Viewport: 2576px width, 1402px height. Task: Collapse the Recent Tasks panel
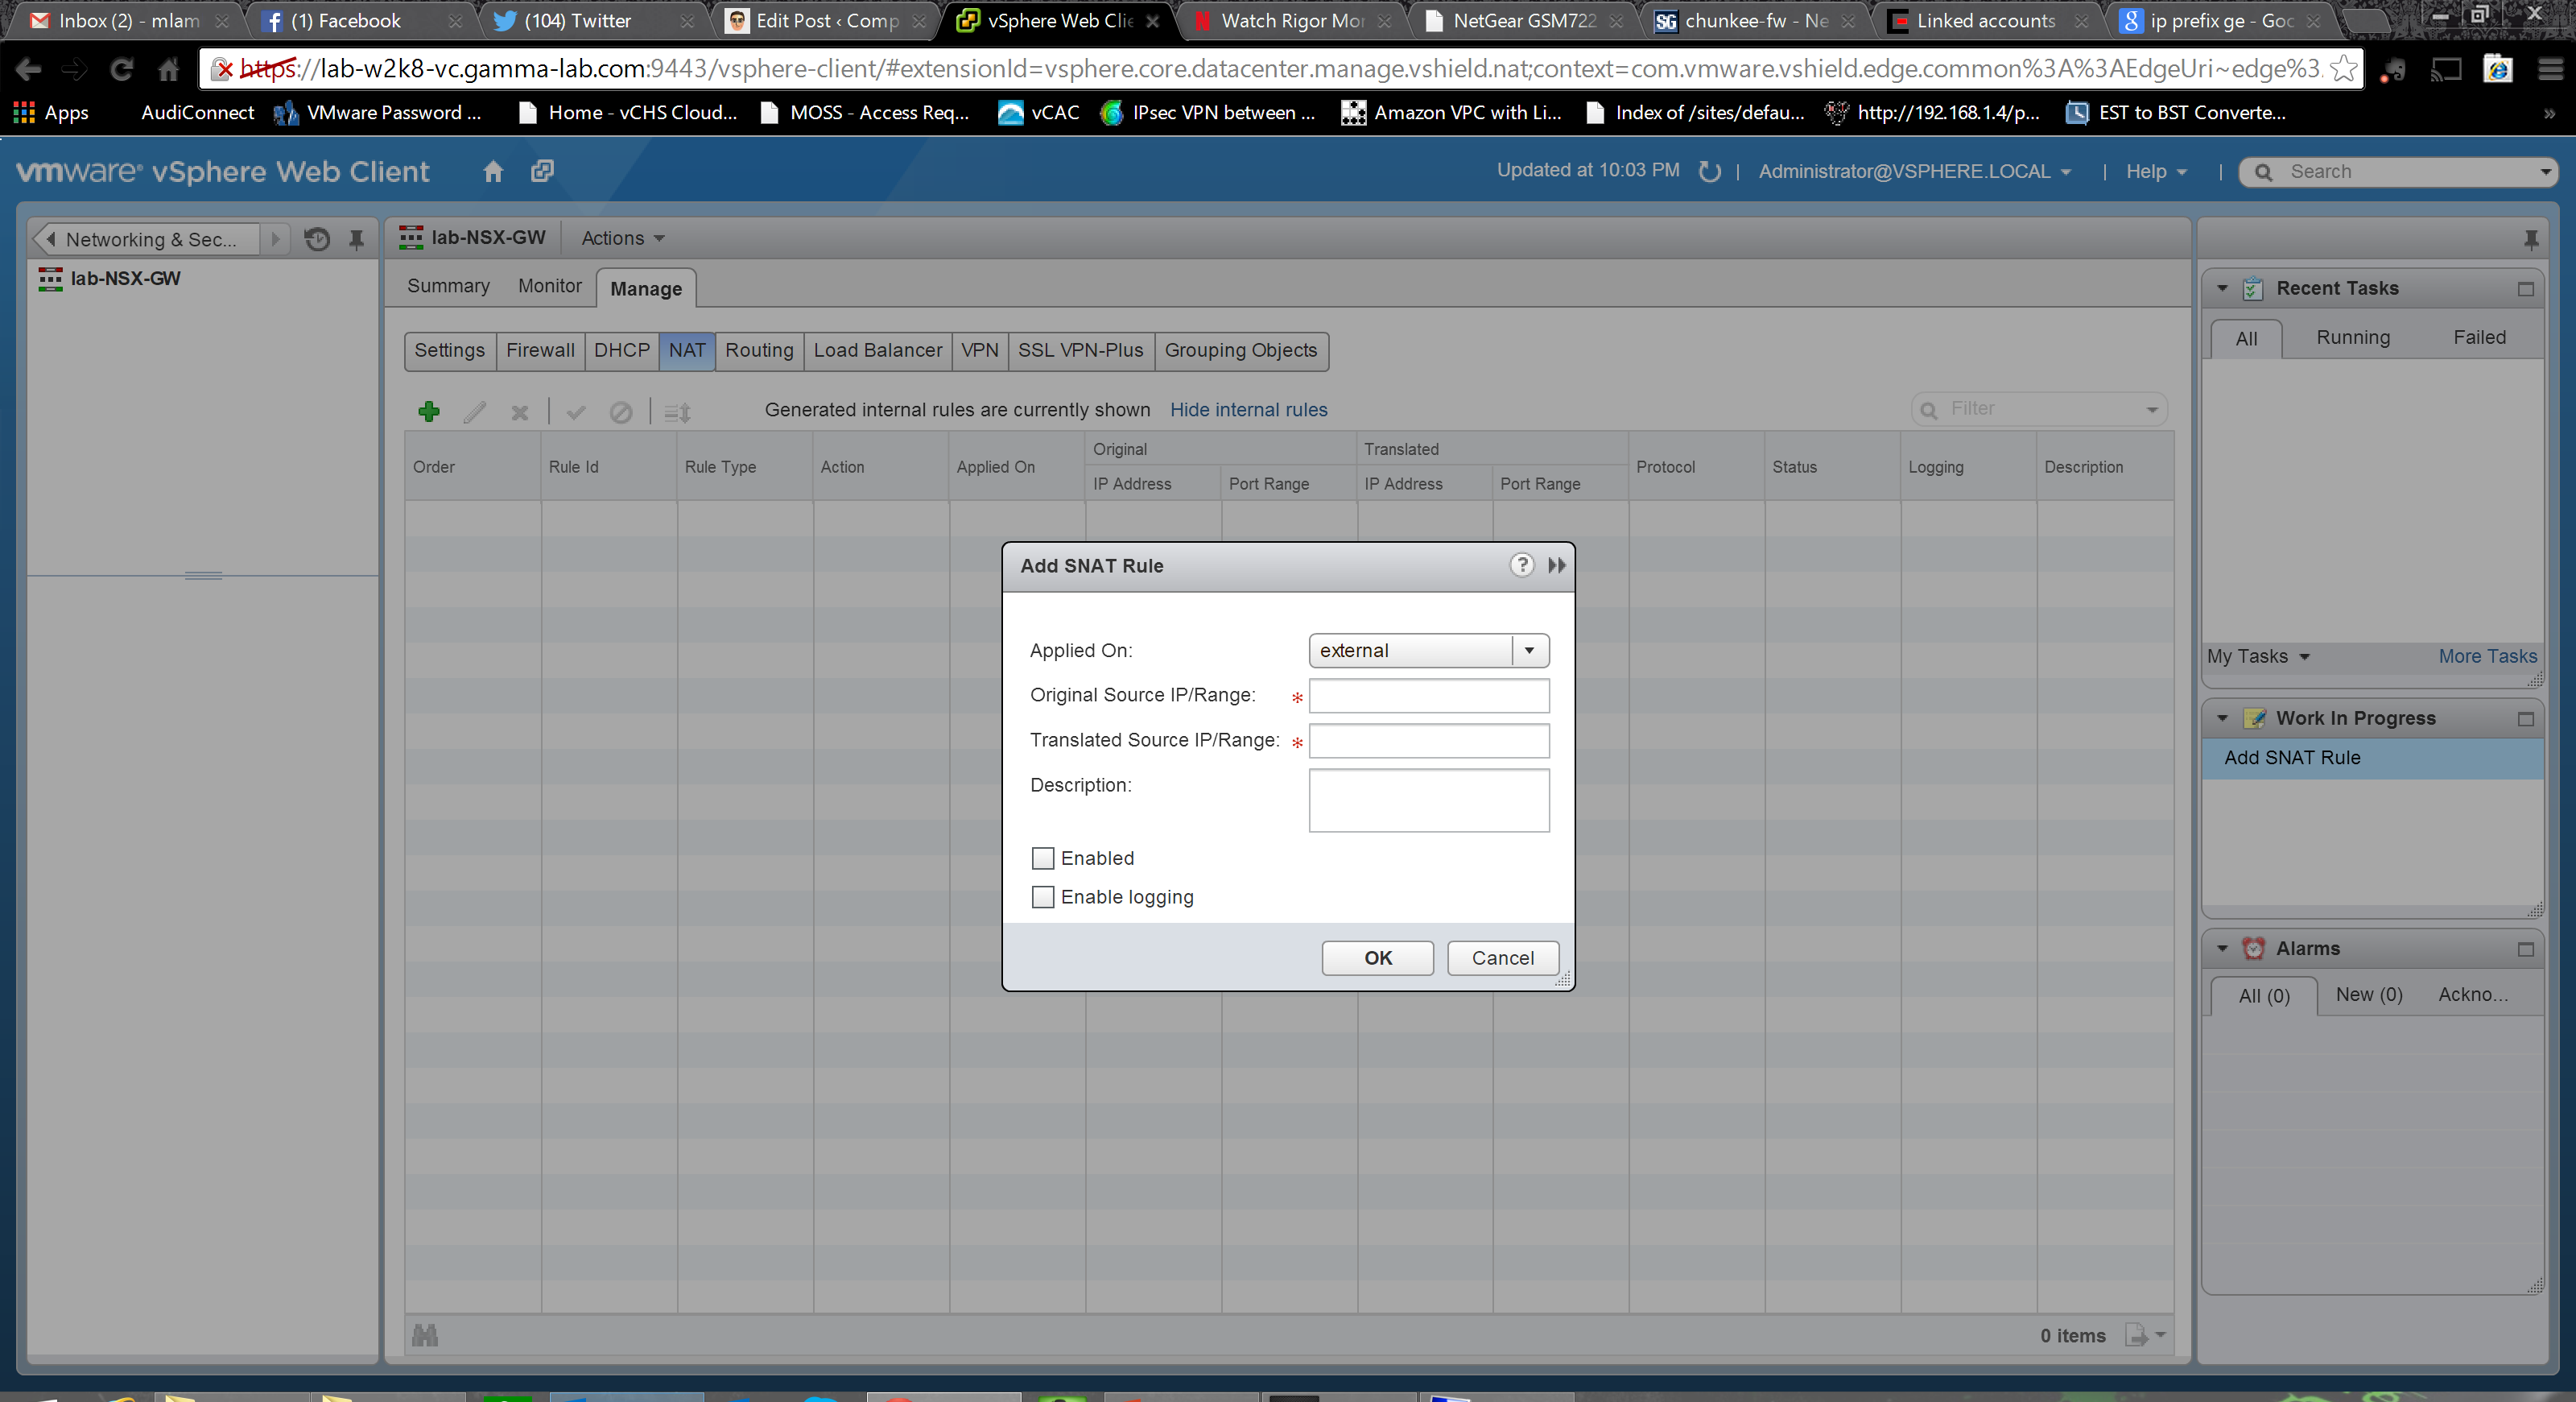coord(2222,288)
